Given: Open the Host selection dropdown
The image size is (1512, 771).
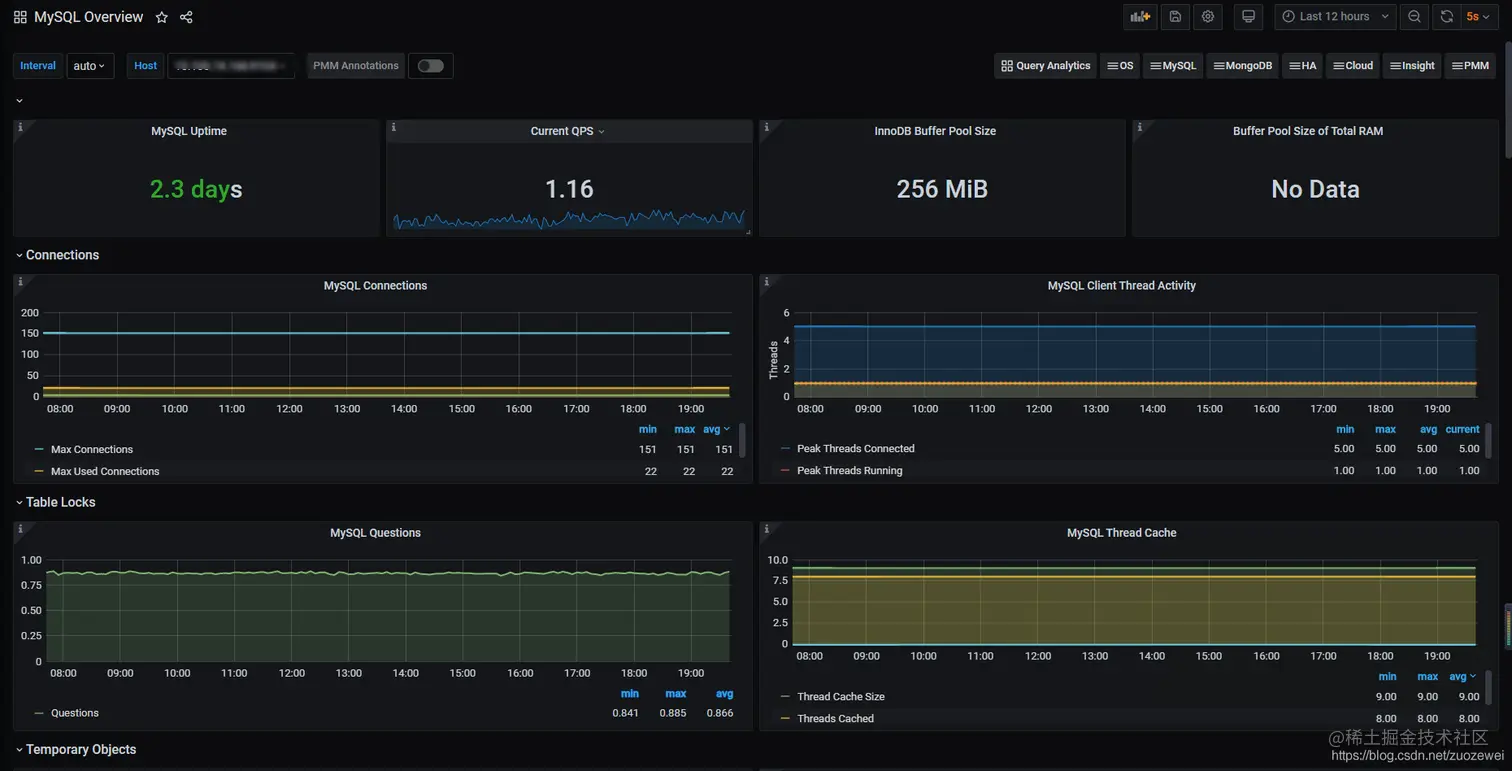Looking at the screenshot, I should click(x=231, y=66).
